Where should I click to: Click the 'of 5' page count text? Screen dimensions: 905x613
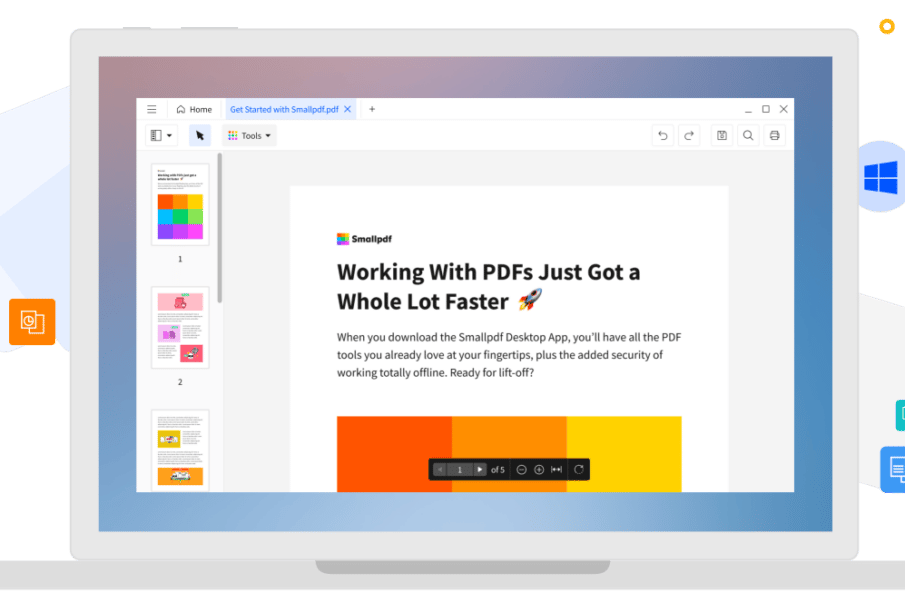[498, 470]
